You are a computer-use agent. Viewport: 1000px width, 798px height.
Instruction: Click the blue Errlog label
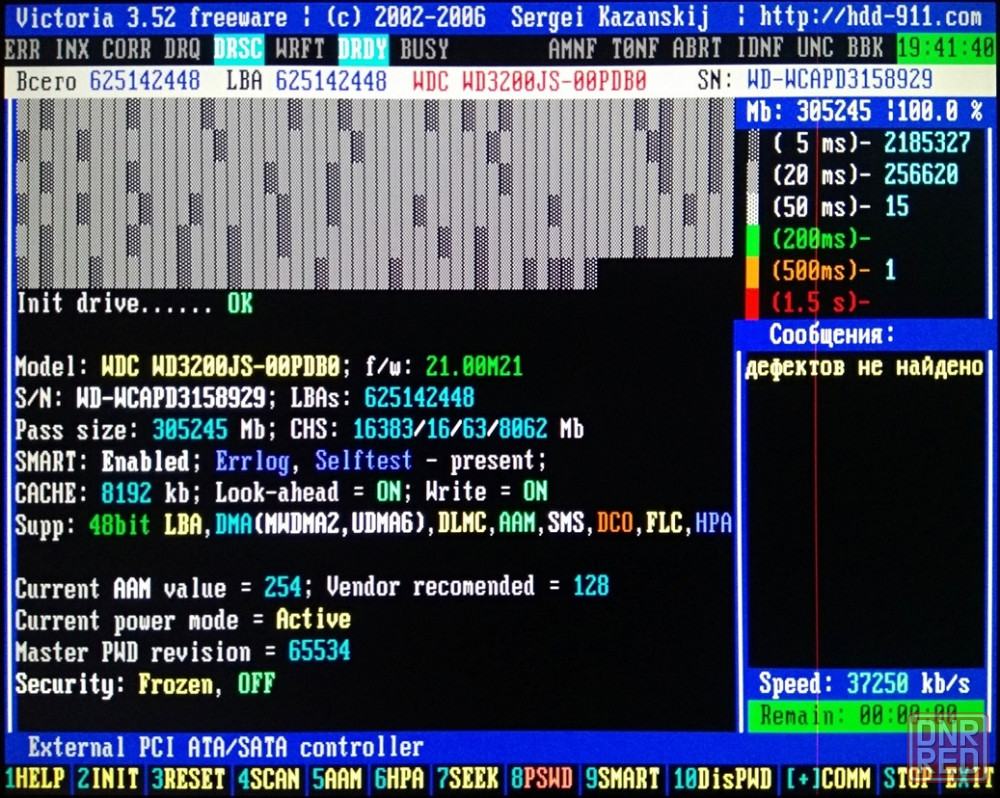click(x=252, y=461)
